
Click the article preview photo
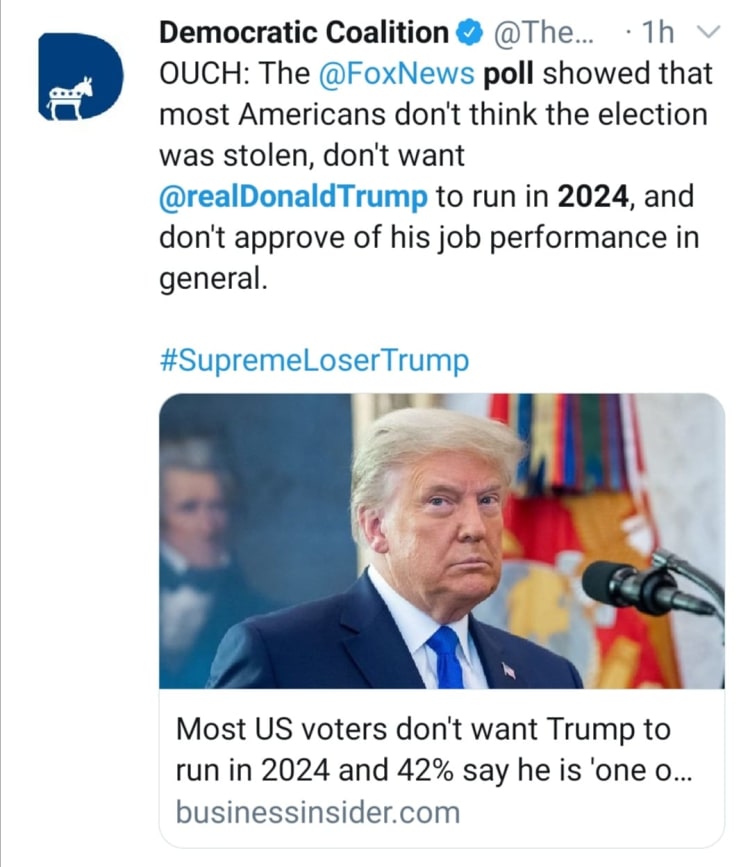point(441,540)
